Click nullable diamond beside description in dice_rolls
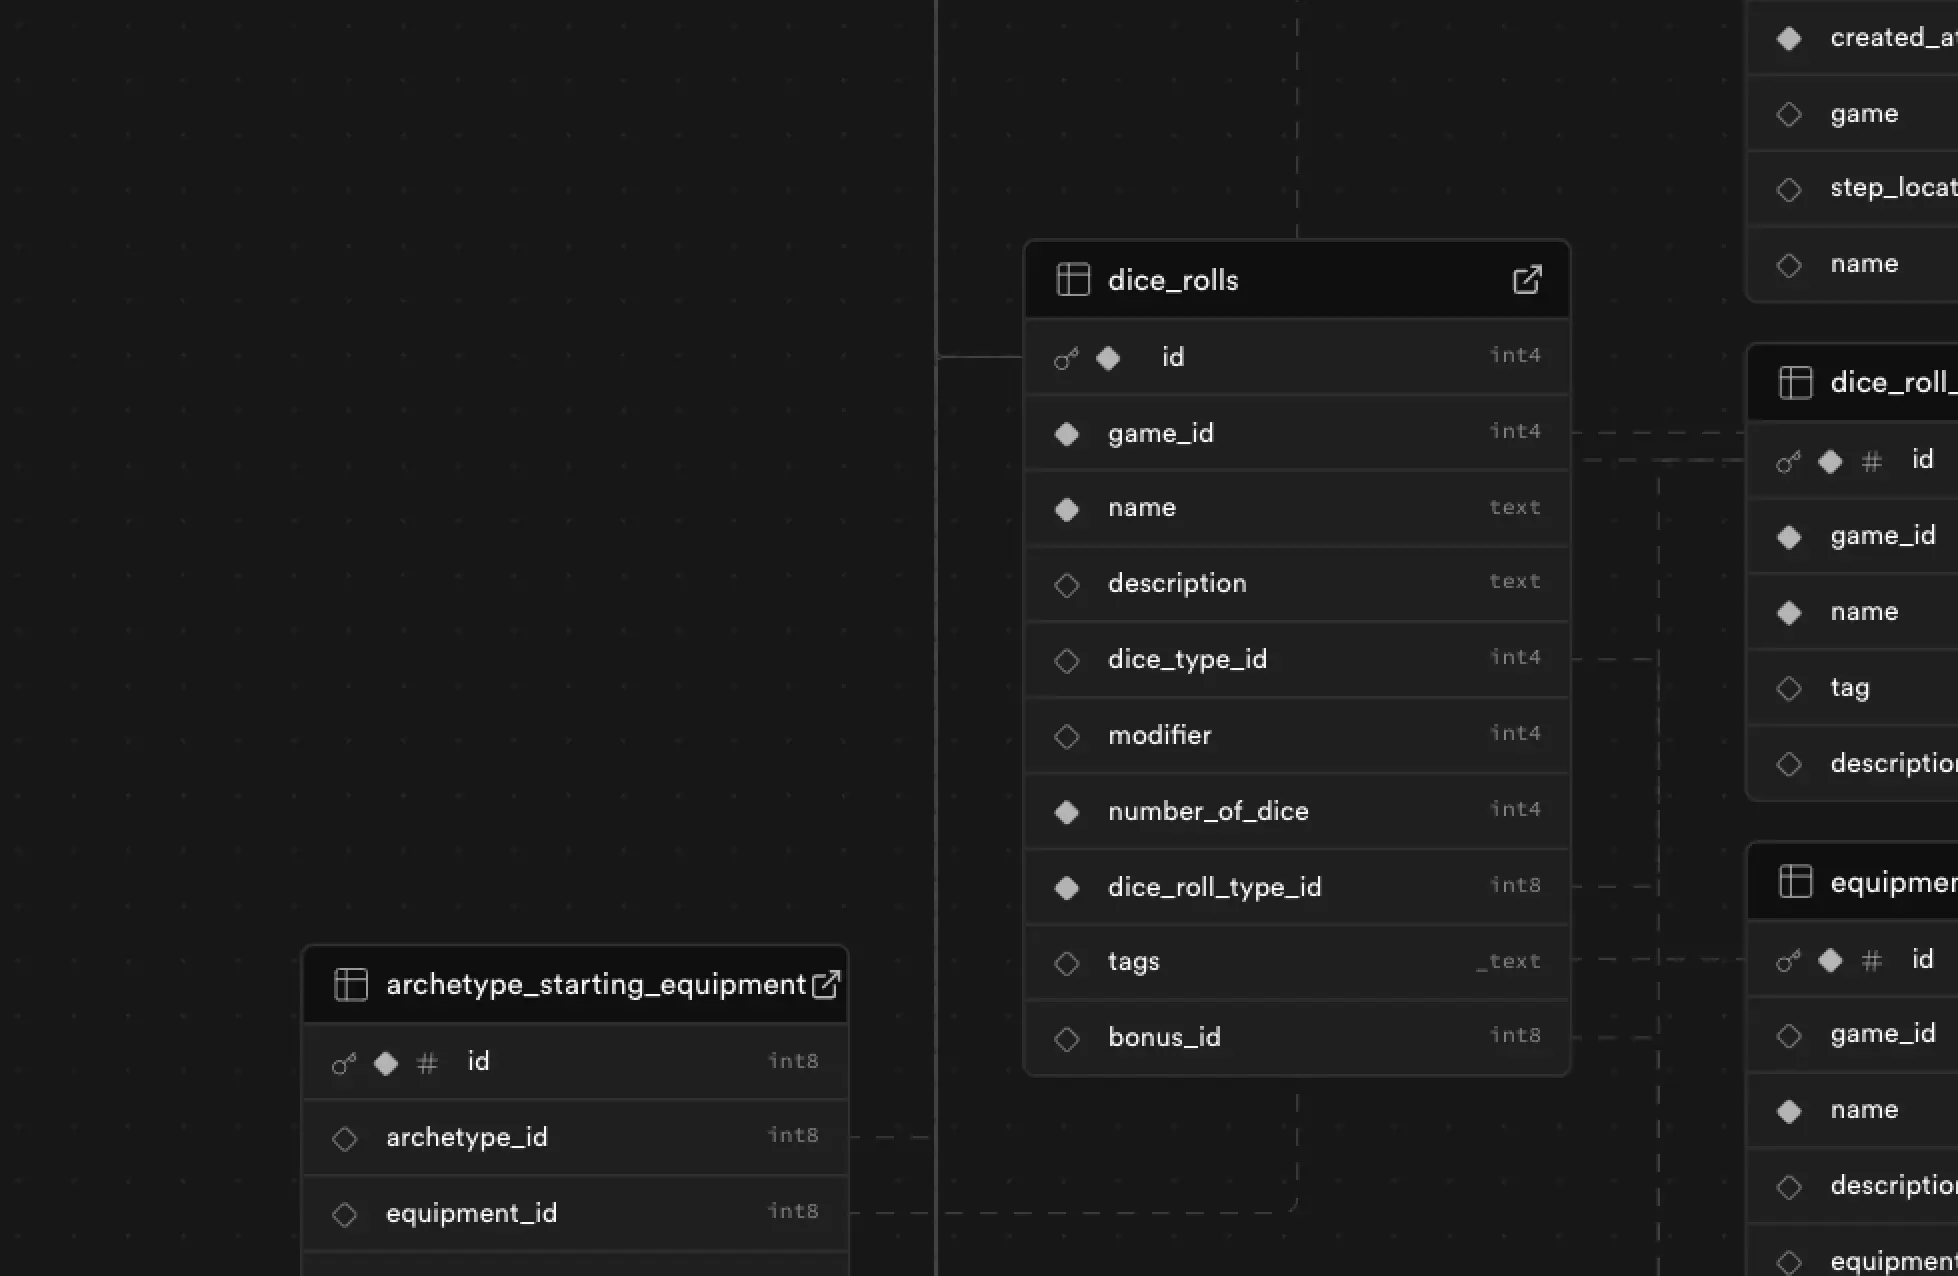 (1067, 585)
